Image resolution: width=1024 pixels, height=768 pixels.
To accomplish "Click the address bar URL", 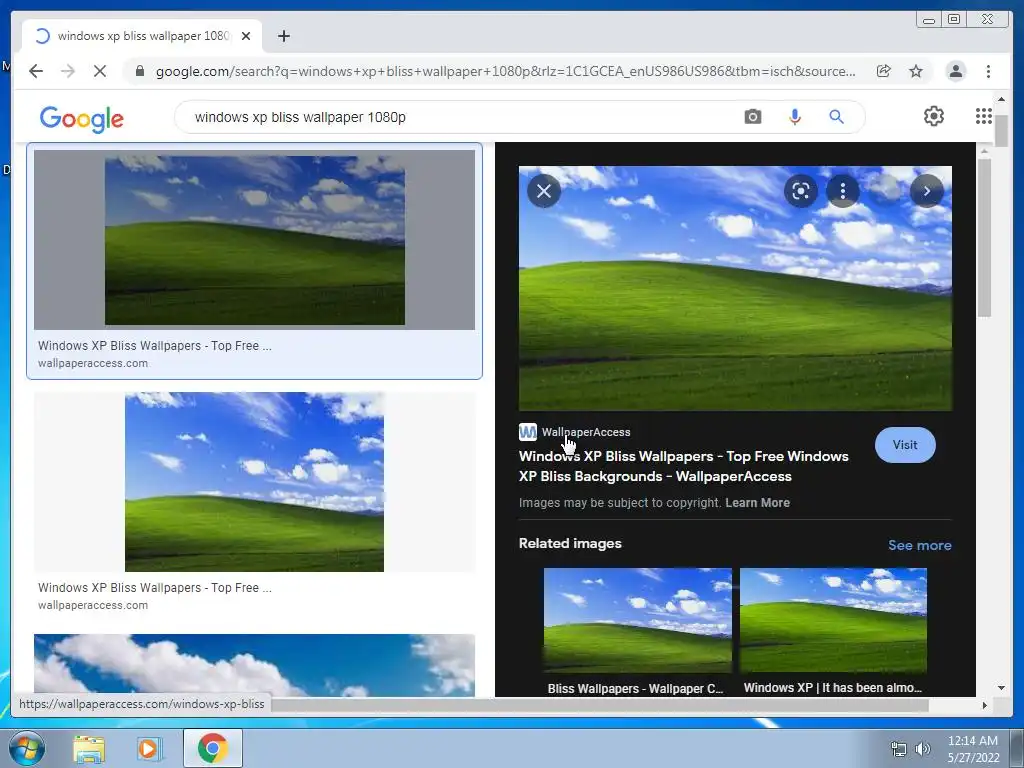I will pyautogui.click(x=505, y=71).
